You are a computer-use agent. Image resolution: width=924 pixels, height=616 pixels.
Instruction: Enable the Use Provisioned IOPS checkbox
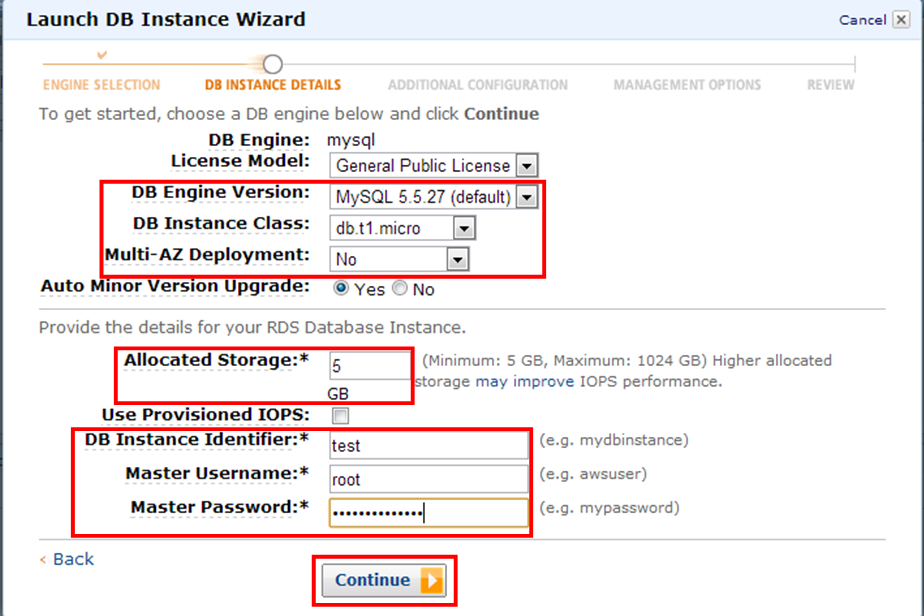[x=341, y=416]
